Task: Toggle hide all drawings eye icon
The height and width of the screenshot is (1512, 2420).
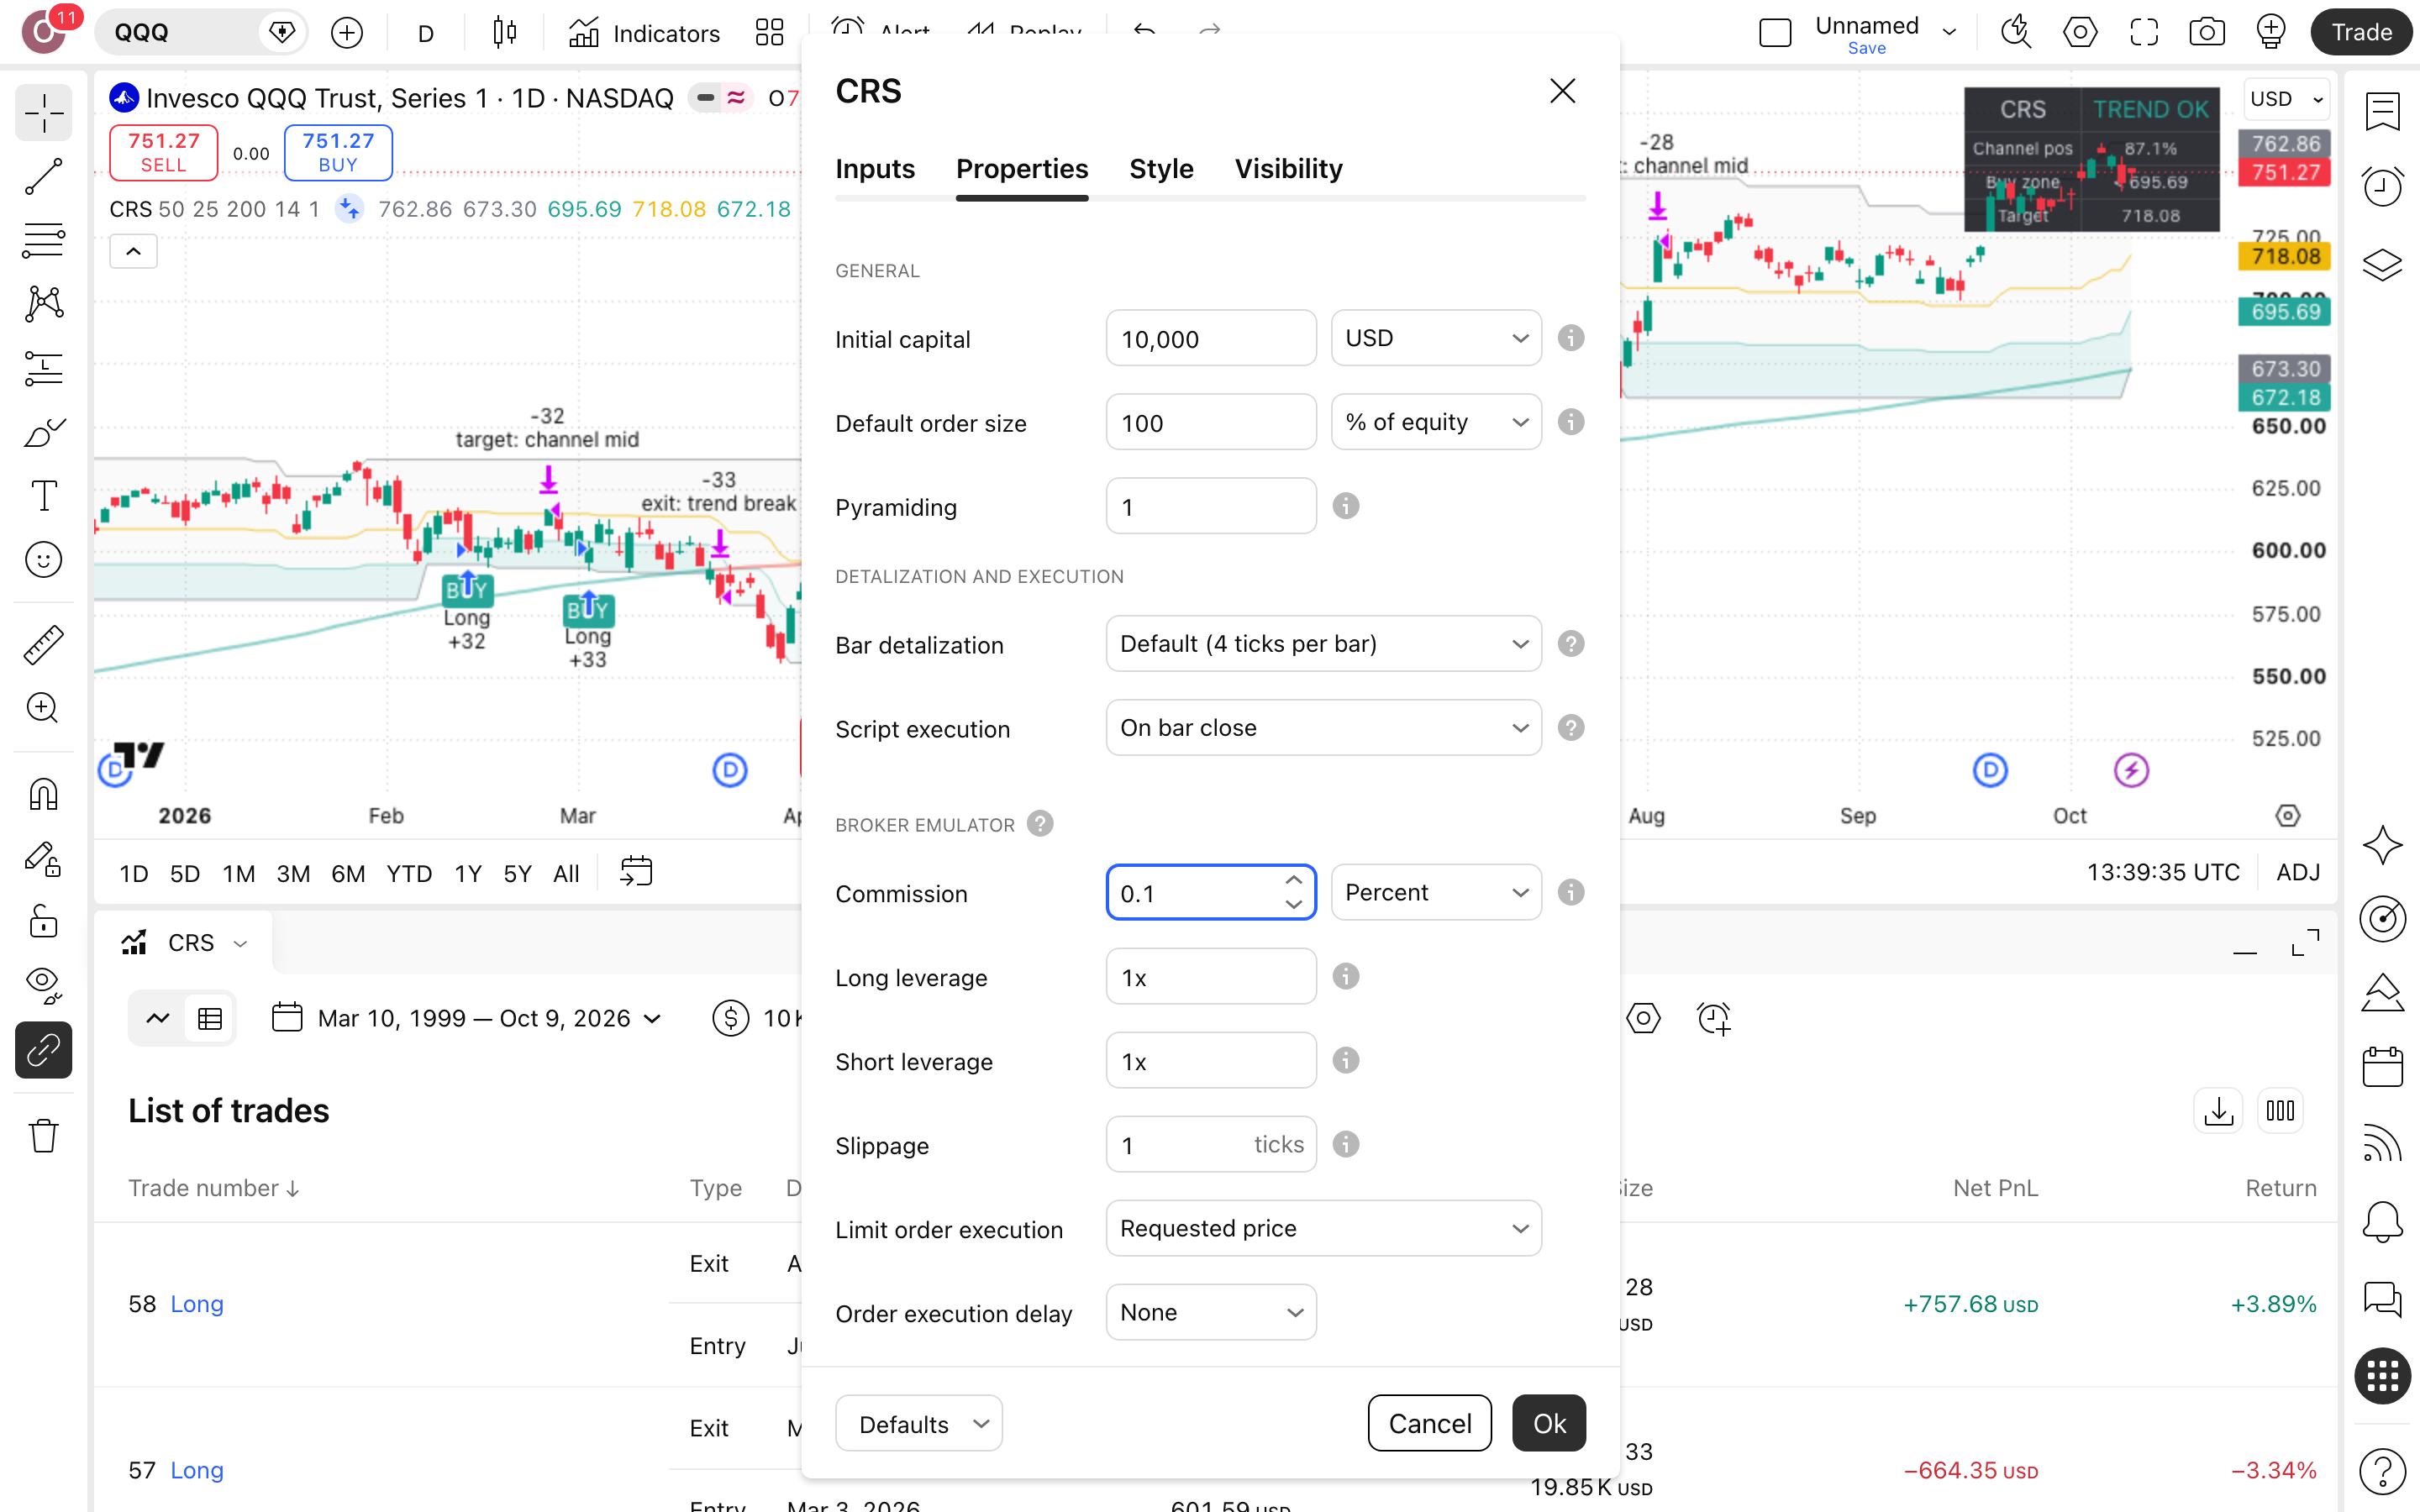Action: (x=43, y=985)
